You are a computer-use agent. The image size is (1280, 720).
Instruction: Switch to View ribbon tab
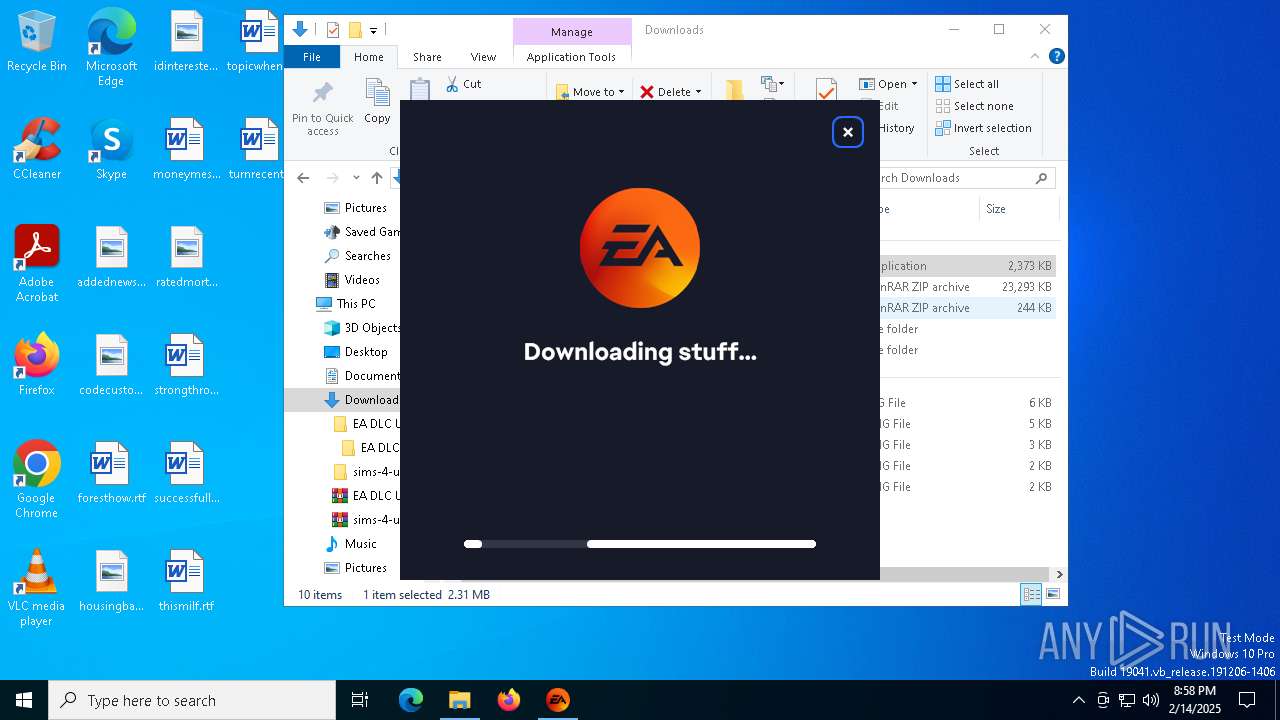tap(483, 57)
